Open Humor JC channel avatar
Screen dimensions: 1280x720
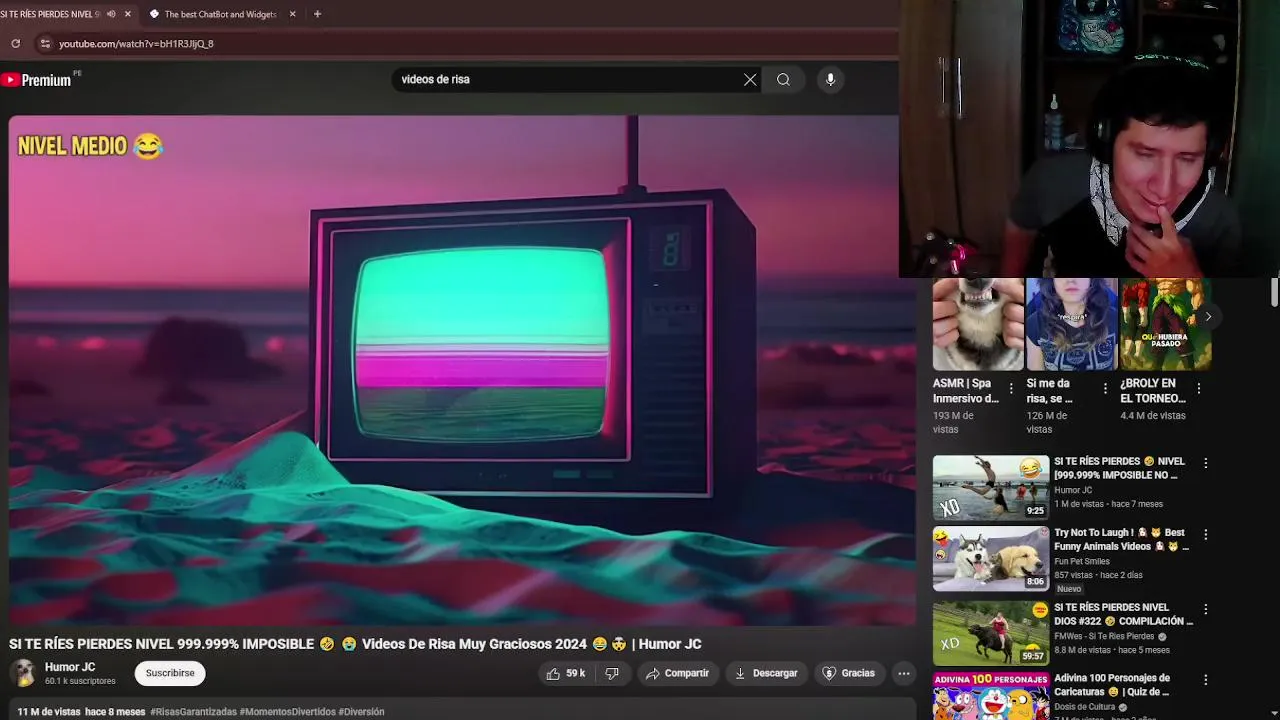click(24, 673)
